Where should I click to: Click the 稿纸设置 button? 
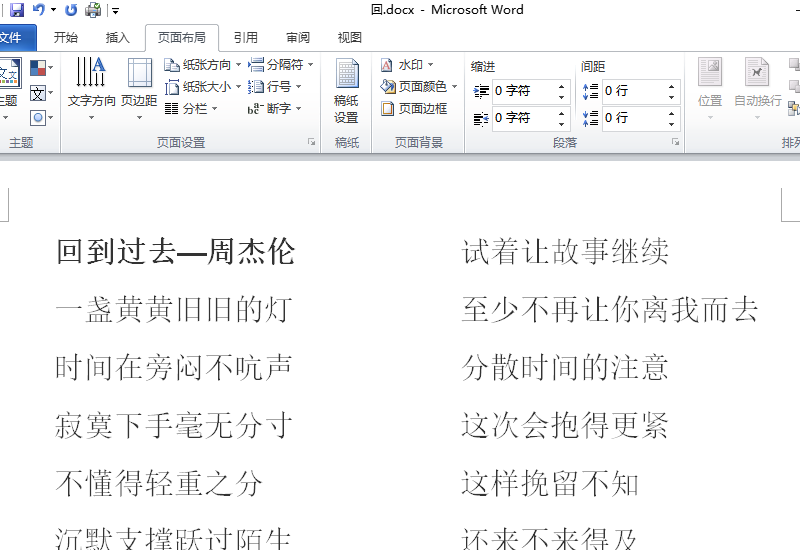pyautogui.click(x=346, y=91)
